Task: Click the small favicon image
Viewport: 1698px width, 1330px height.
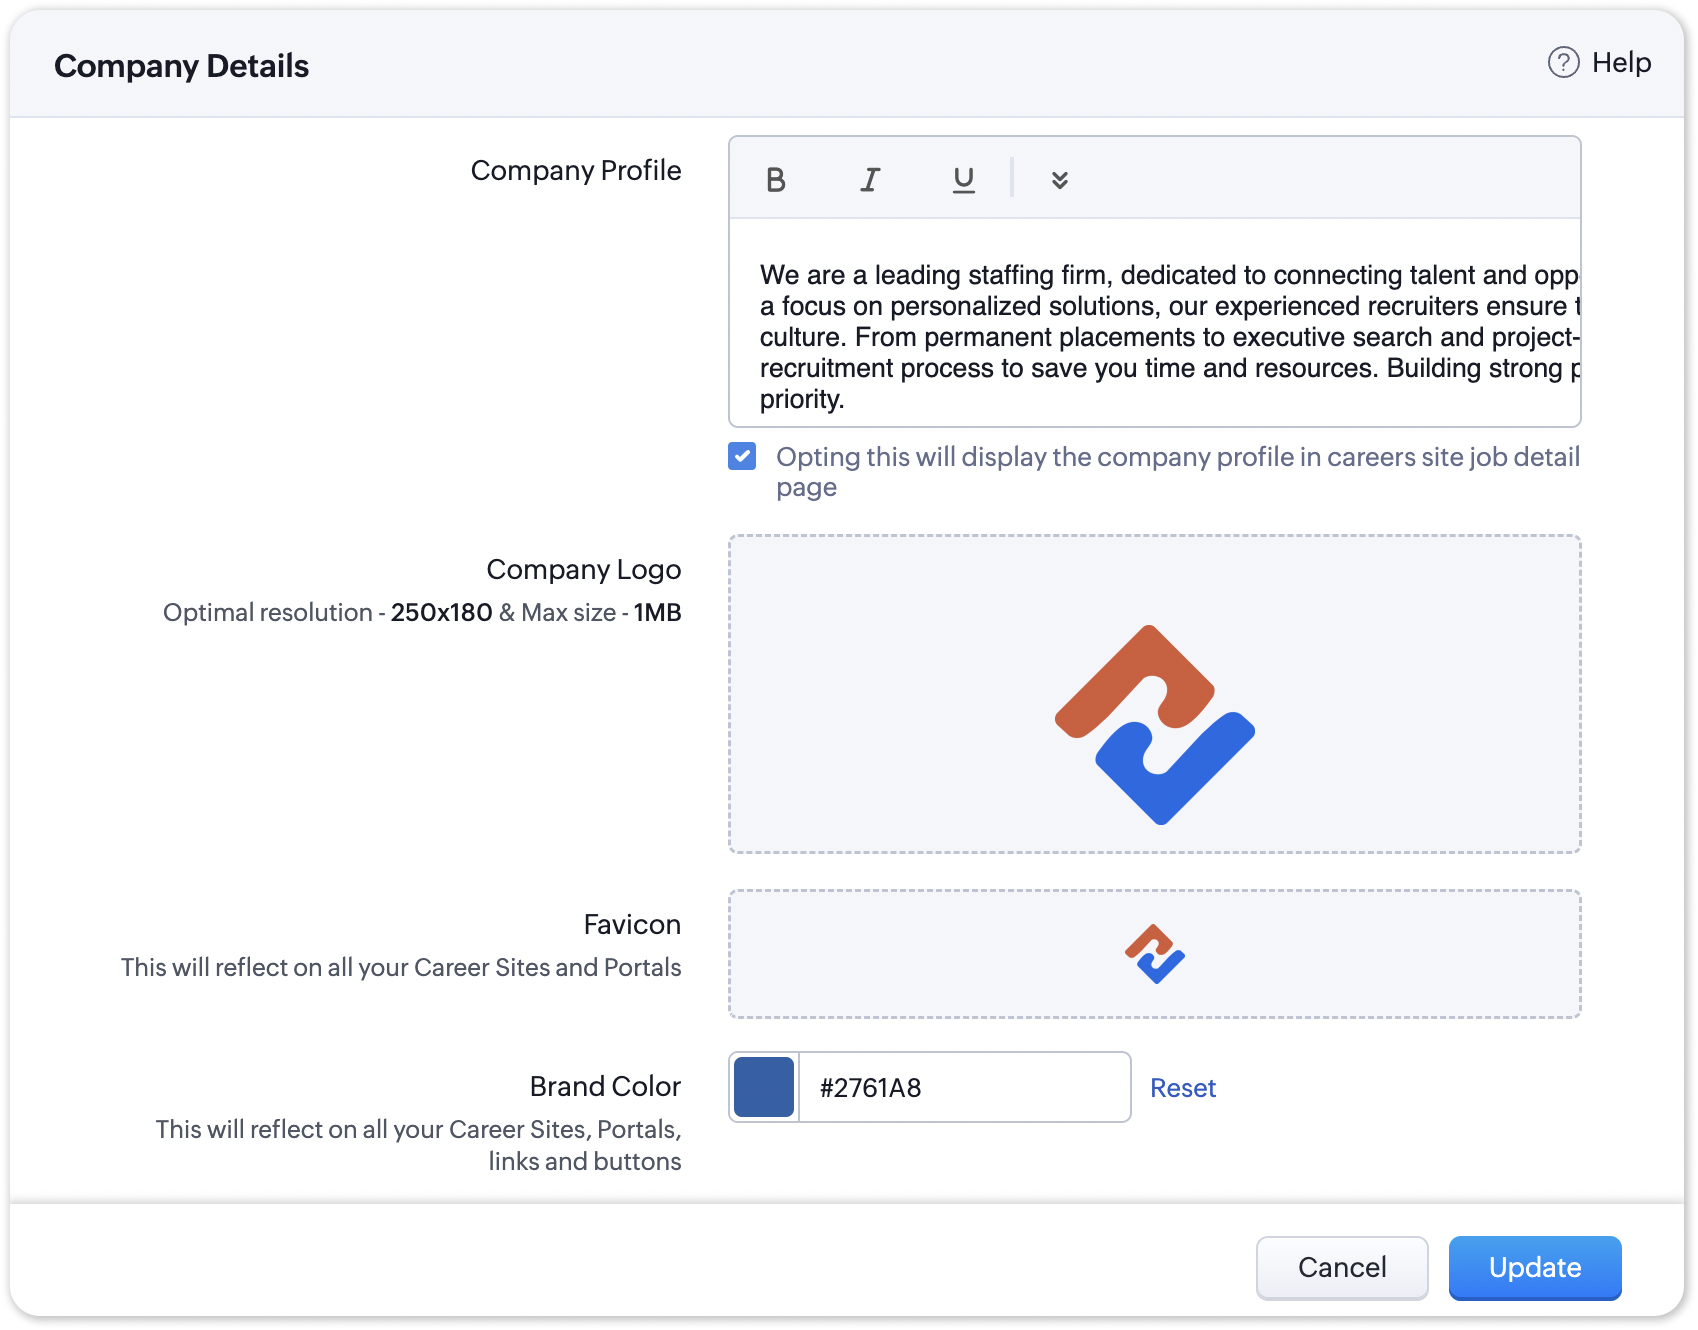Action: 1155,954
